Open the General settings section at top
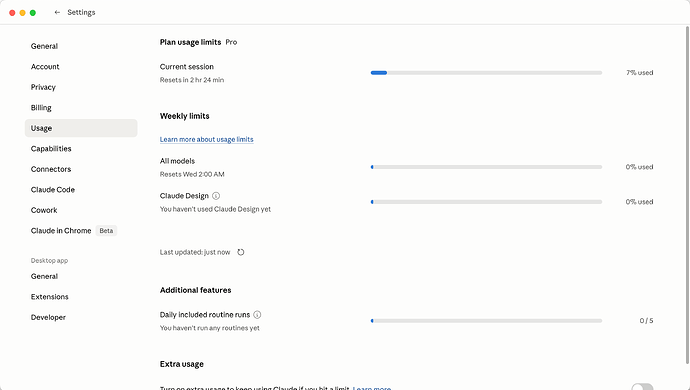Screen dimensions: 690x390 point(81,46)
